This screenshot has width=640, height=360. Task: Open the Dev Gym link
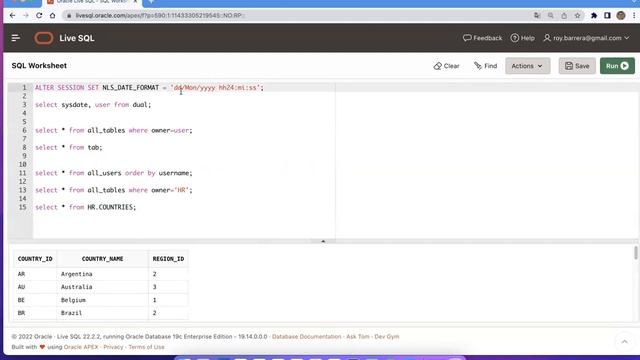[387, 337]
